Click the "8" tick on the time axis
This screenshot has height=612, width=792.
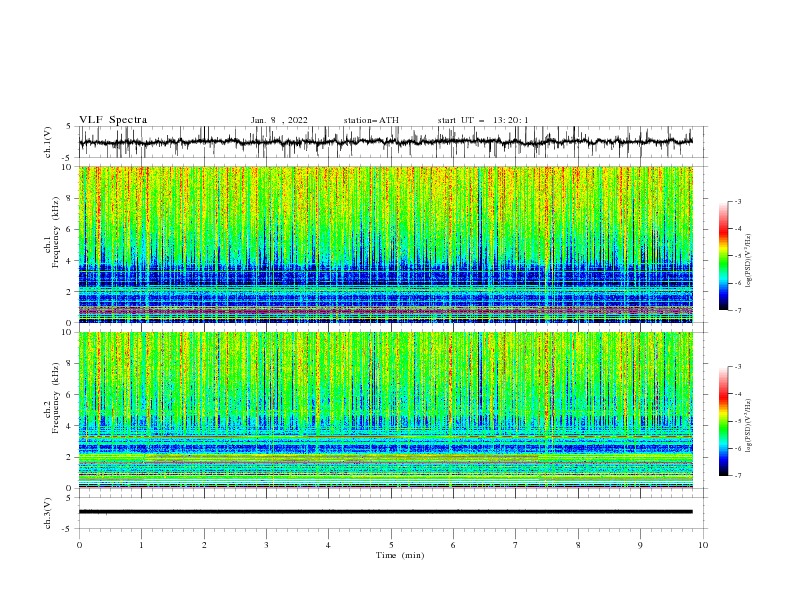(x=578, y=545)
